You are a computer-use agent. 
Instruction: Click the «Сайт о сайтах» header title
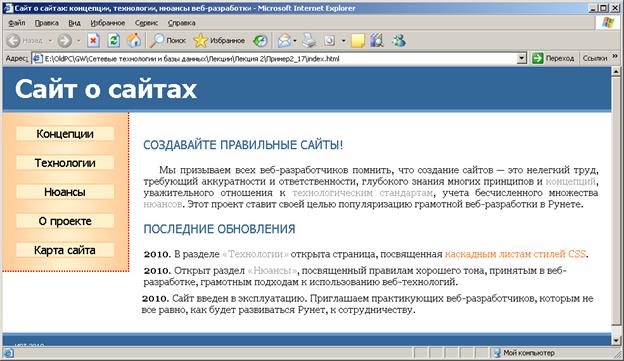[x=106, y=89]
